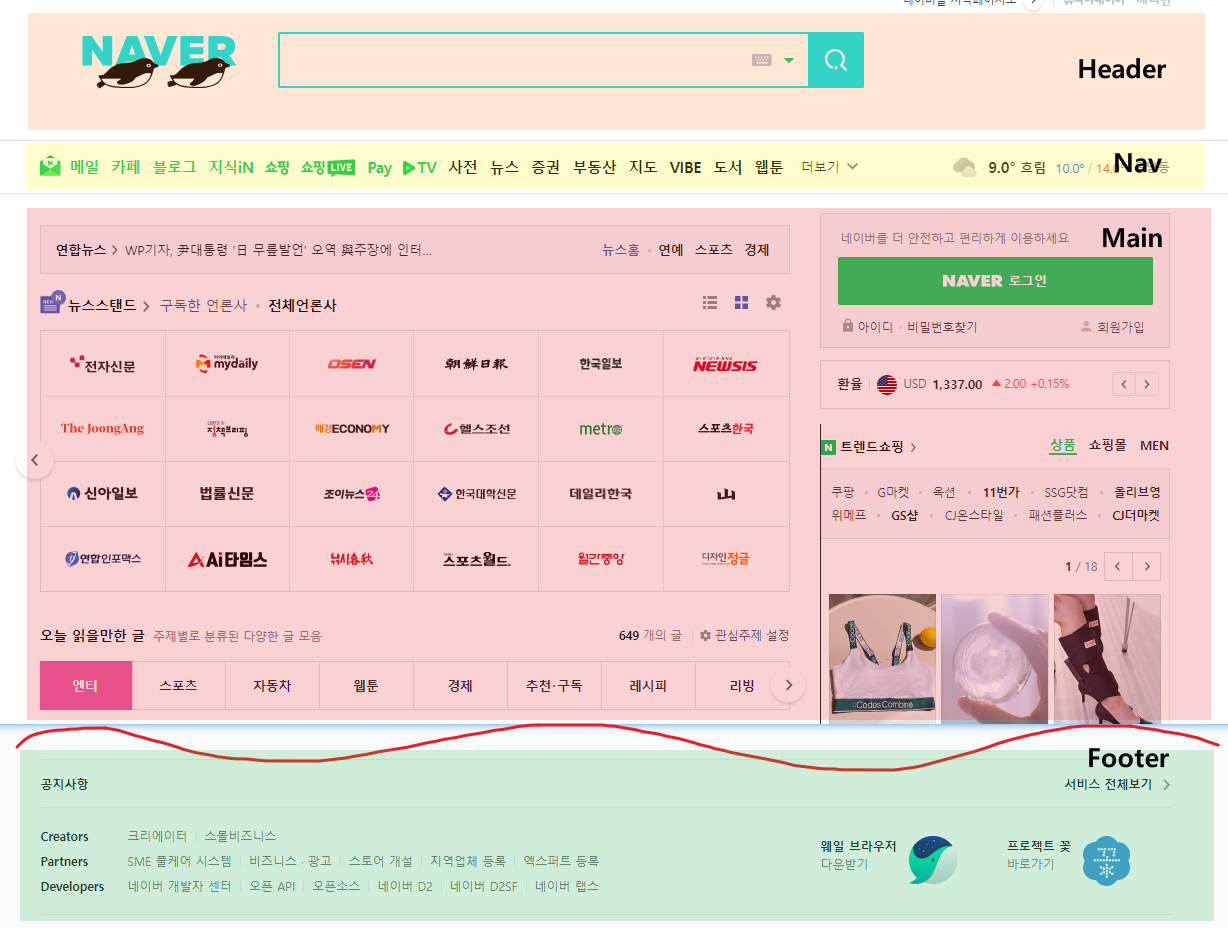Expand the 더보기 navigation dropdown
Viewport: 1228px width, 928px height.
coord(830,167)
